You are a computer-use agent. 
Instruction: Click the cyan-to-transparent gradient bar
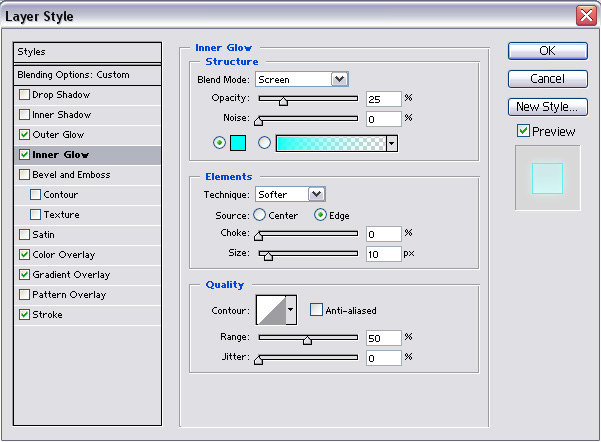coord(331,144)
